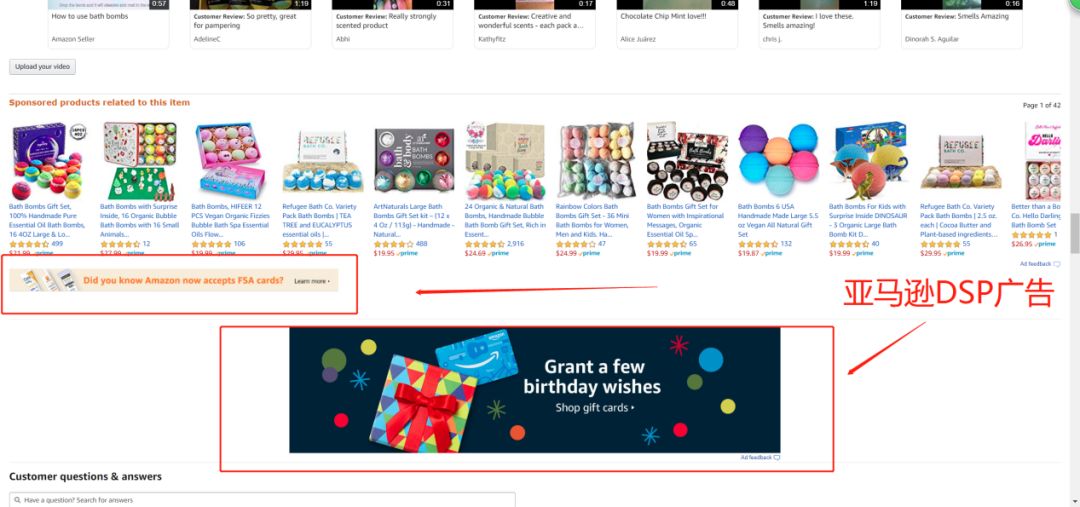The height and width of the screenshot is (507, 1080).
Task: Select the HIFEER 12 PCS Vegan bath bombs link
Action: pyautogui.click(x=230, y=220)
